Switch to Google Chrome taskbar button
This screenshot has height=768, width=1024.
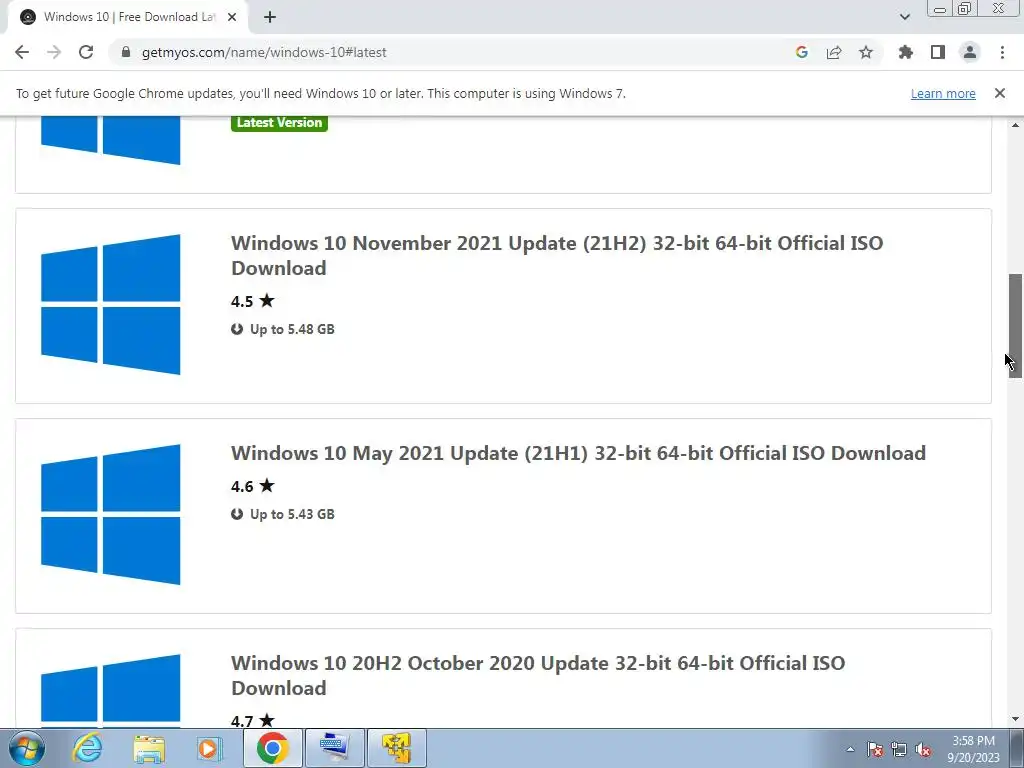point(272,748)
